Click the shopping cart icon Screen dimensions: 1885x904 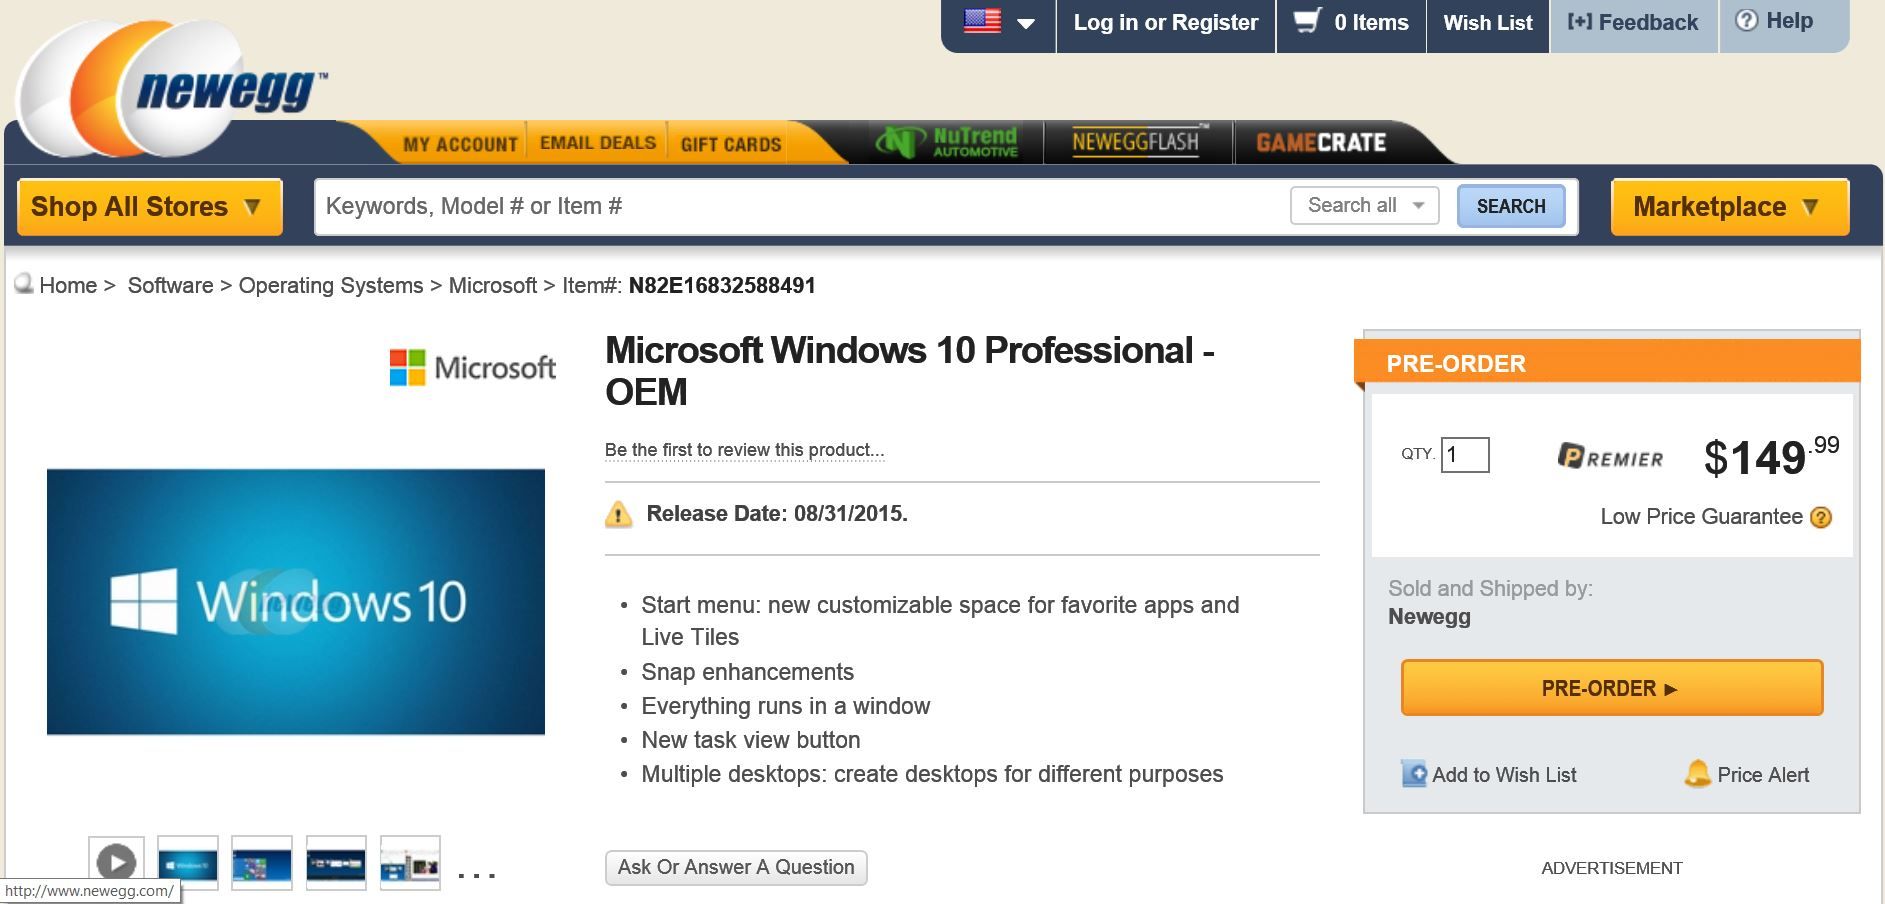pyautogui.click(x=1307, y=21)
